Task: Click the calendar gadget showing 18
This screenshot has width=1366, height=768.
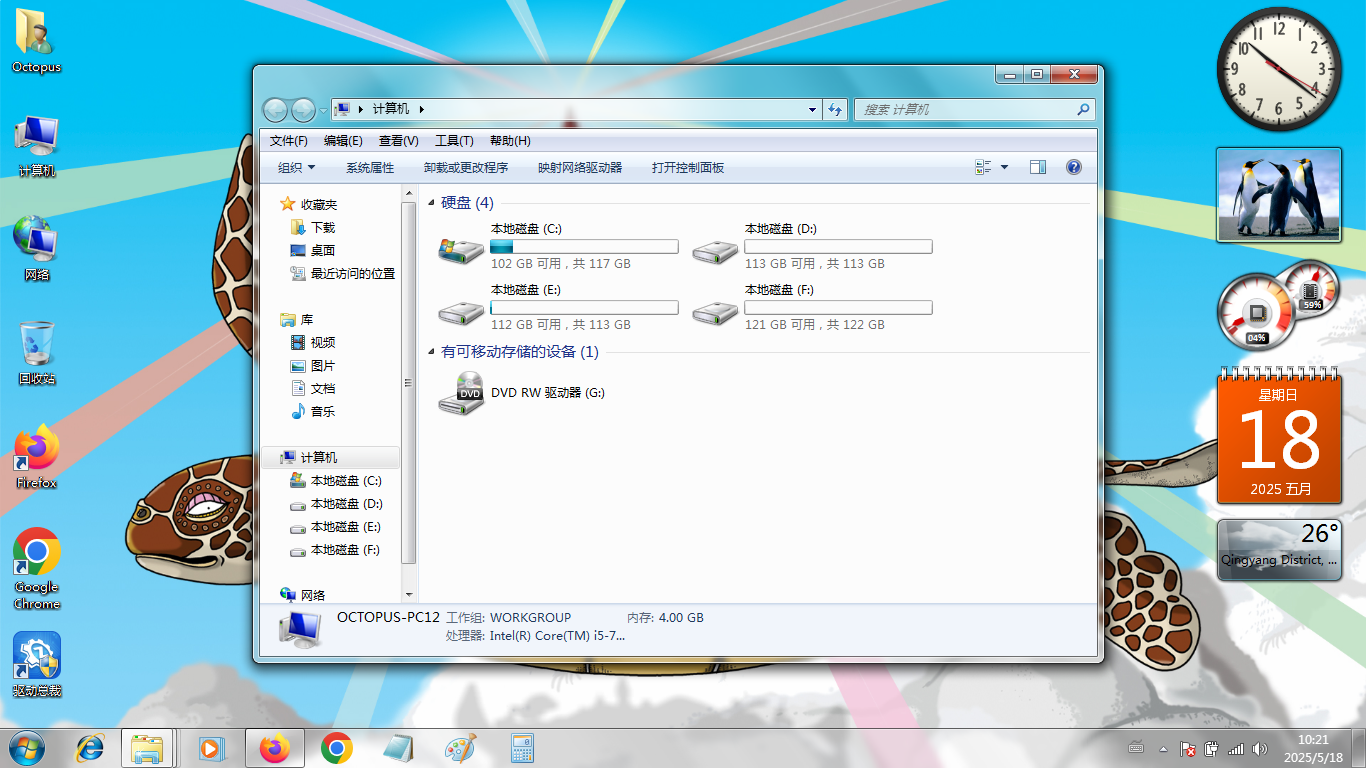Action: 1279,436
